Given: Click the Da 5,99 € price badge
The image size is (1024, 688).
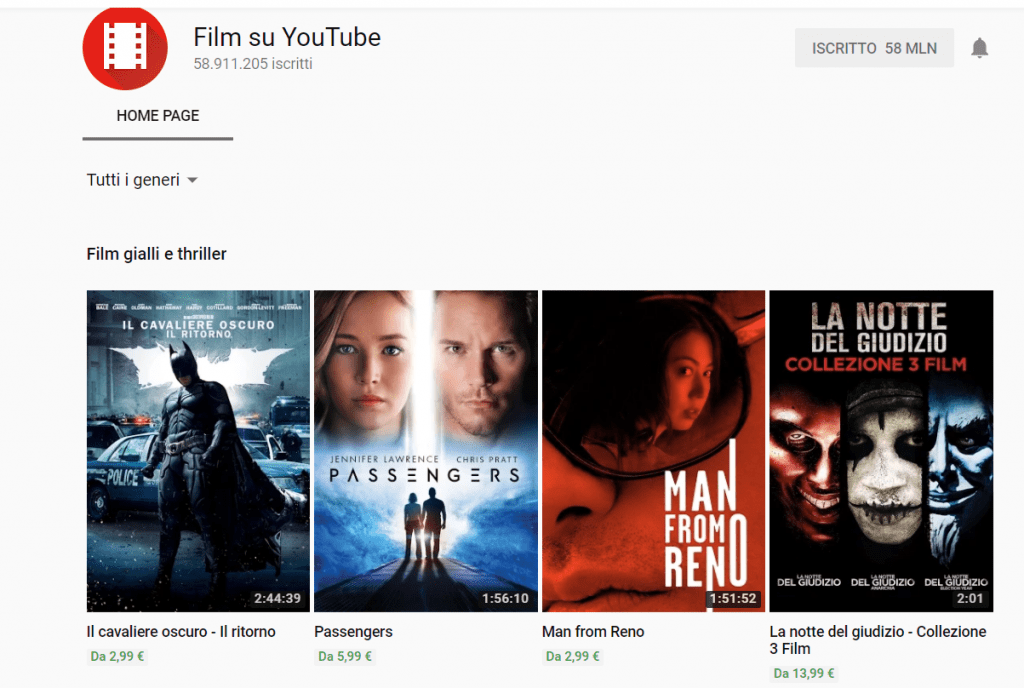Looking at the screenshot, I should tap(345, 657).
